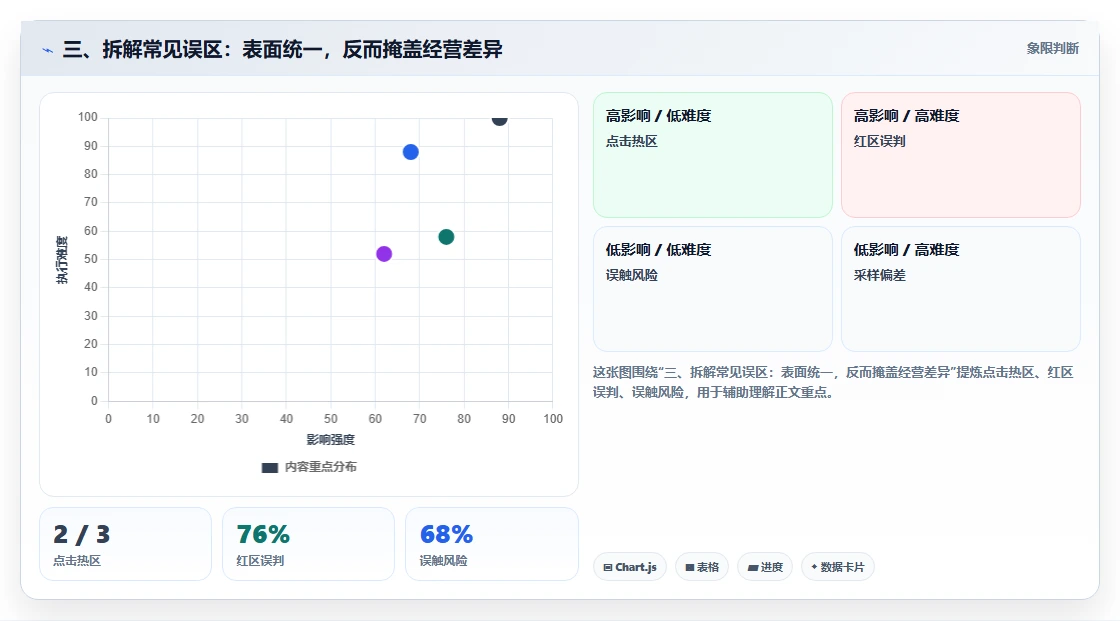
Task: Click the 红区误判 text in the pink card
Action: [879, 141]
